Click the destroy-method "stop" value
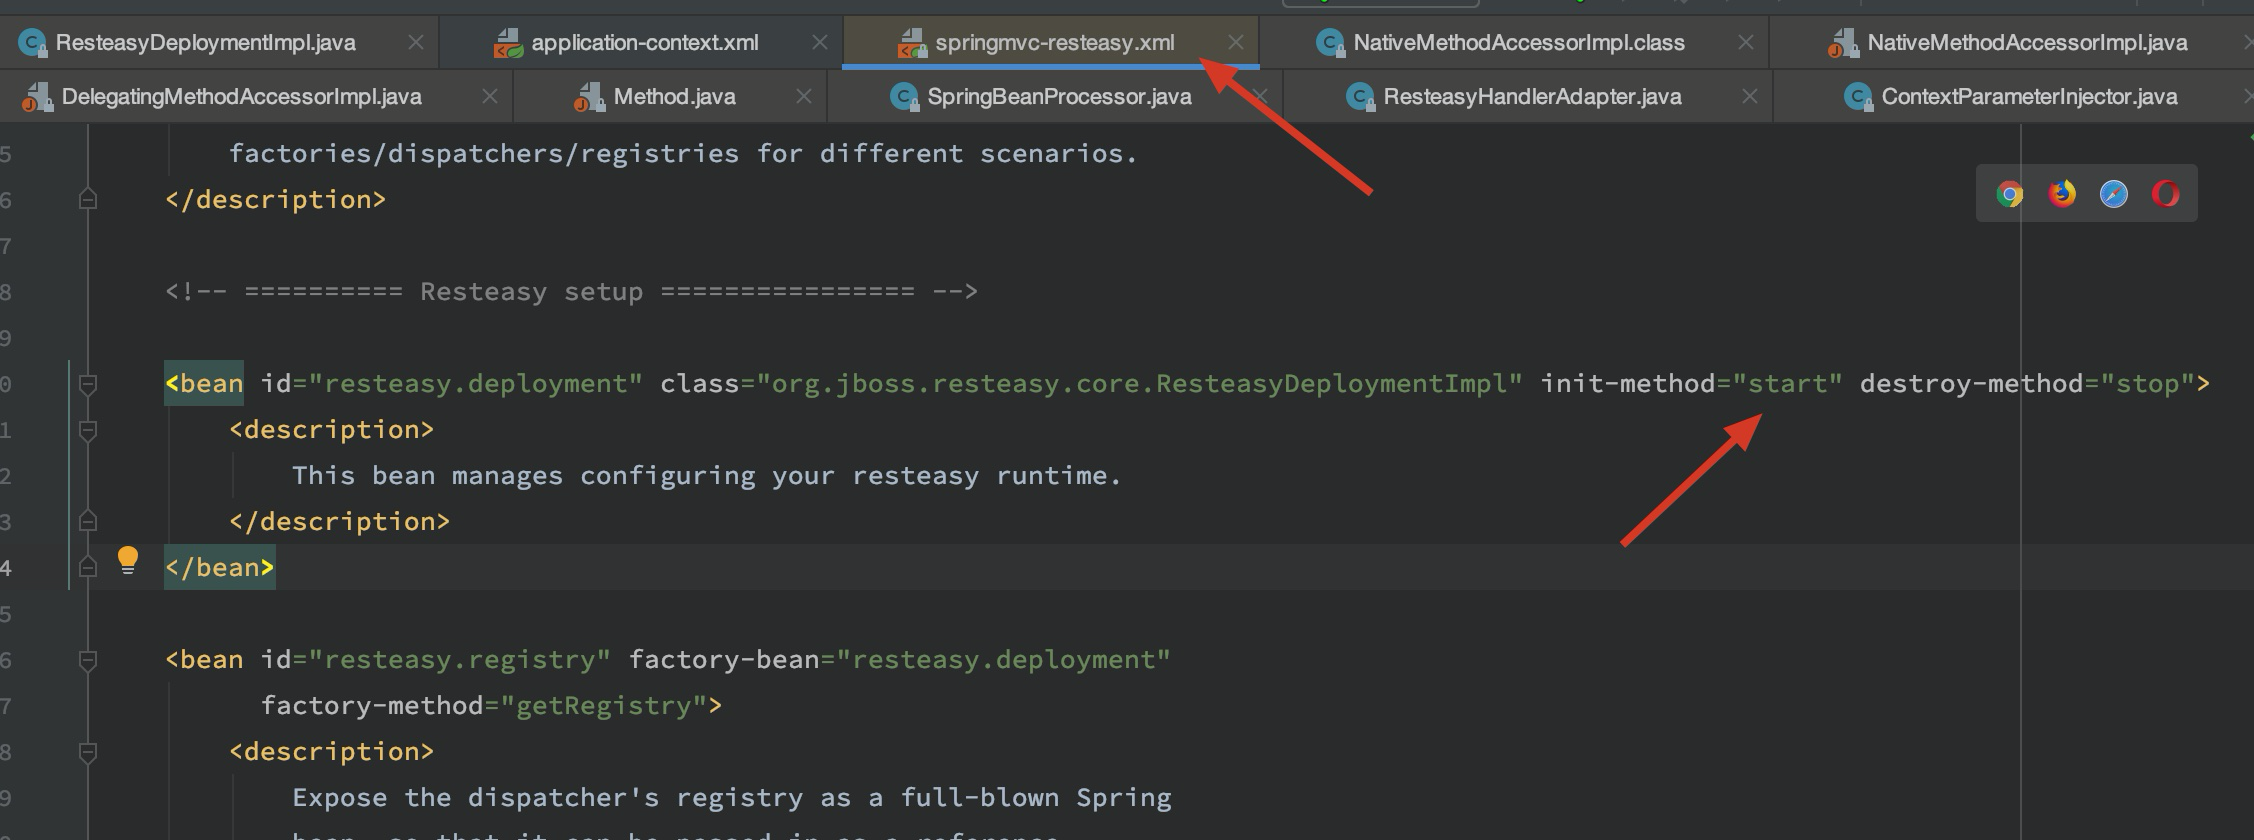Viewport: 2254px width, 840px height. [x=2147, y=384]
